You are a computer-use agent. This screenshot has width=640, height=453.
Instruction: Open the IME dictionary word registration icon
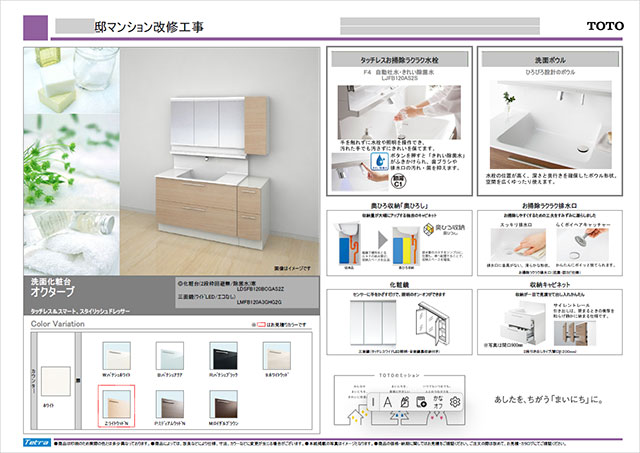[421, 402]
